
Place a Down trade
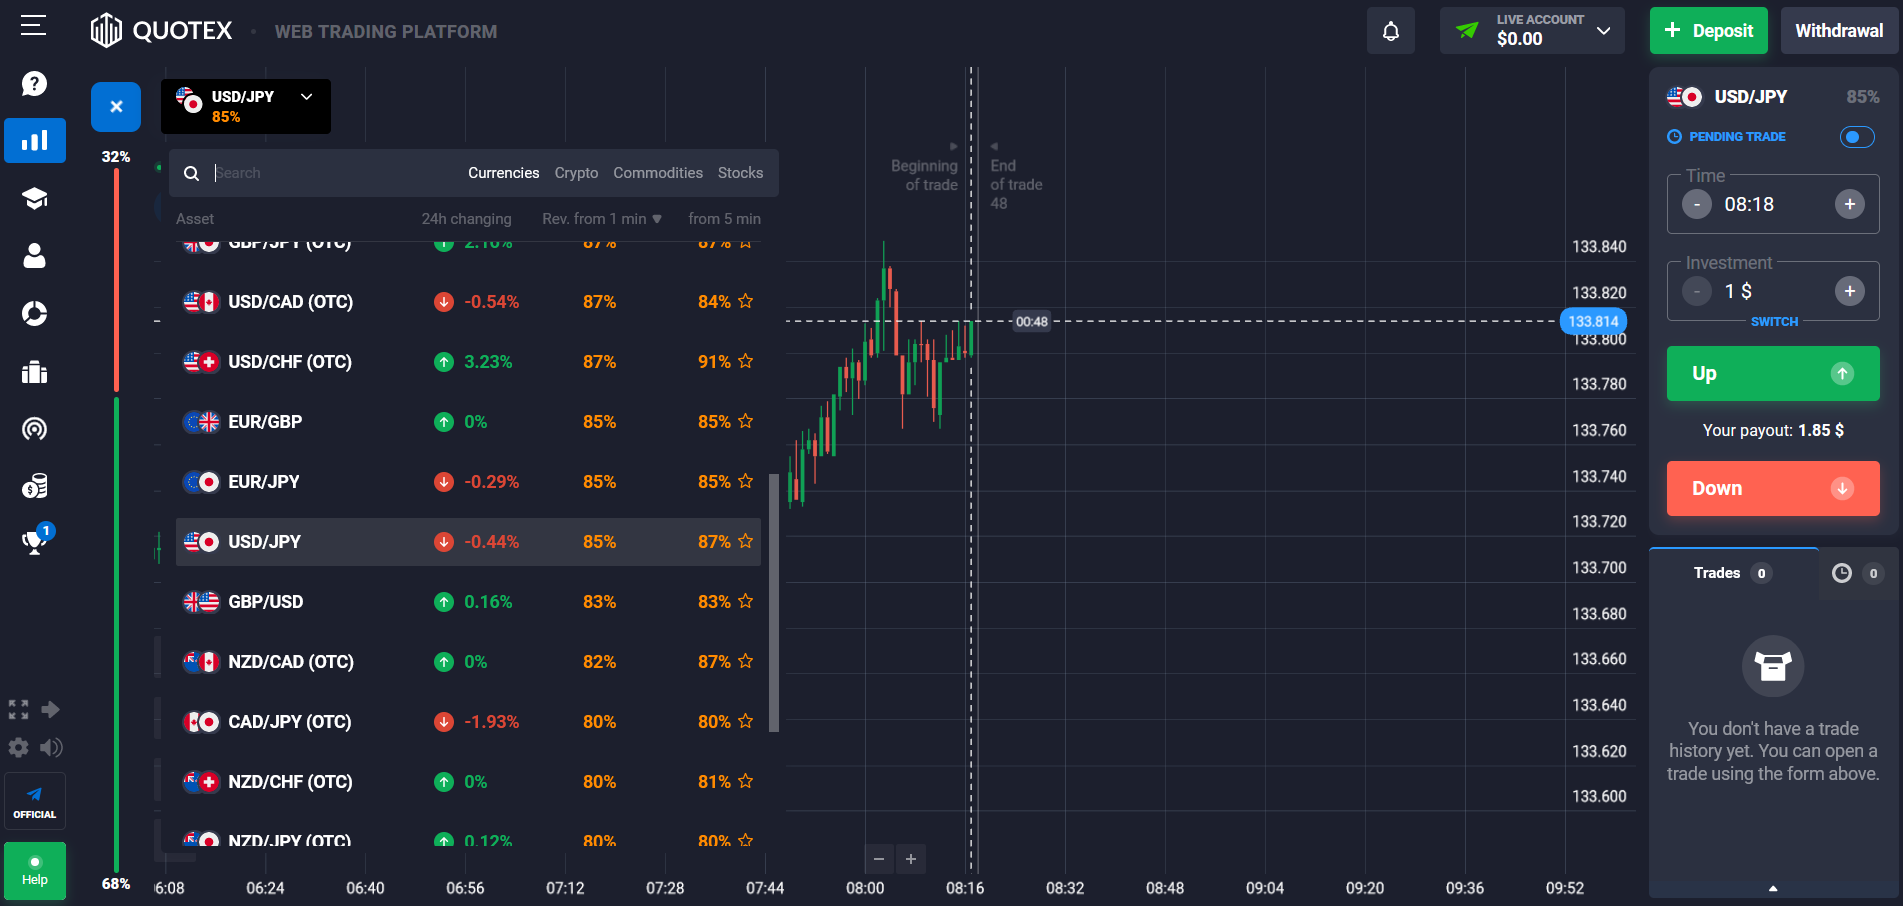[1773, 488]
